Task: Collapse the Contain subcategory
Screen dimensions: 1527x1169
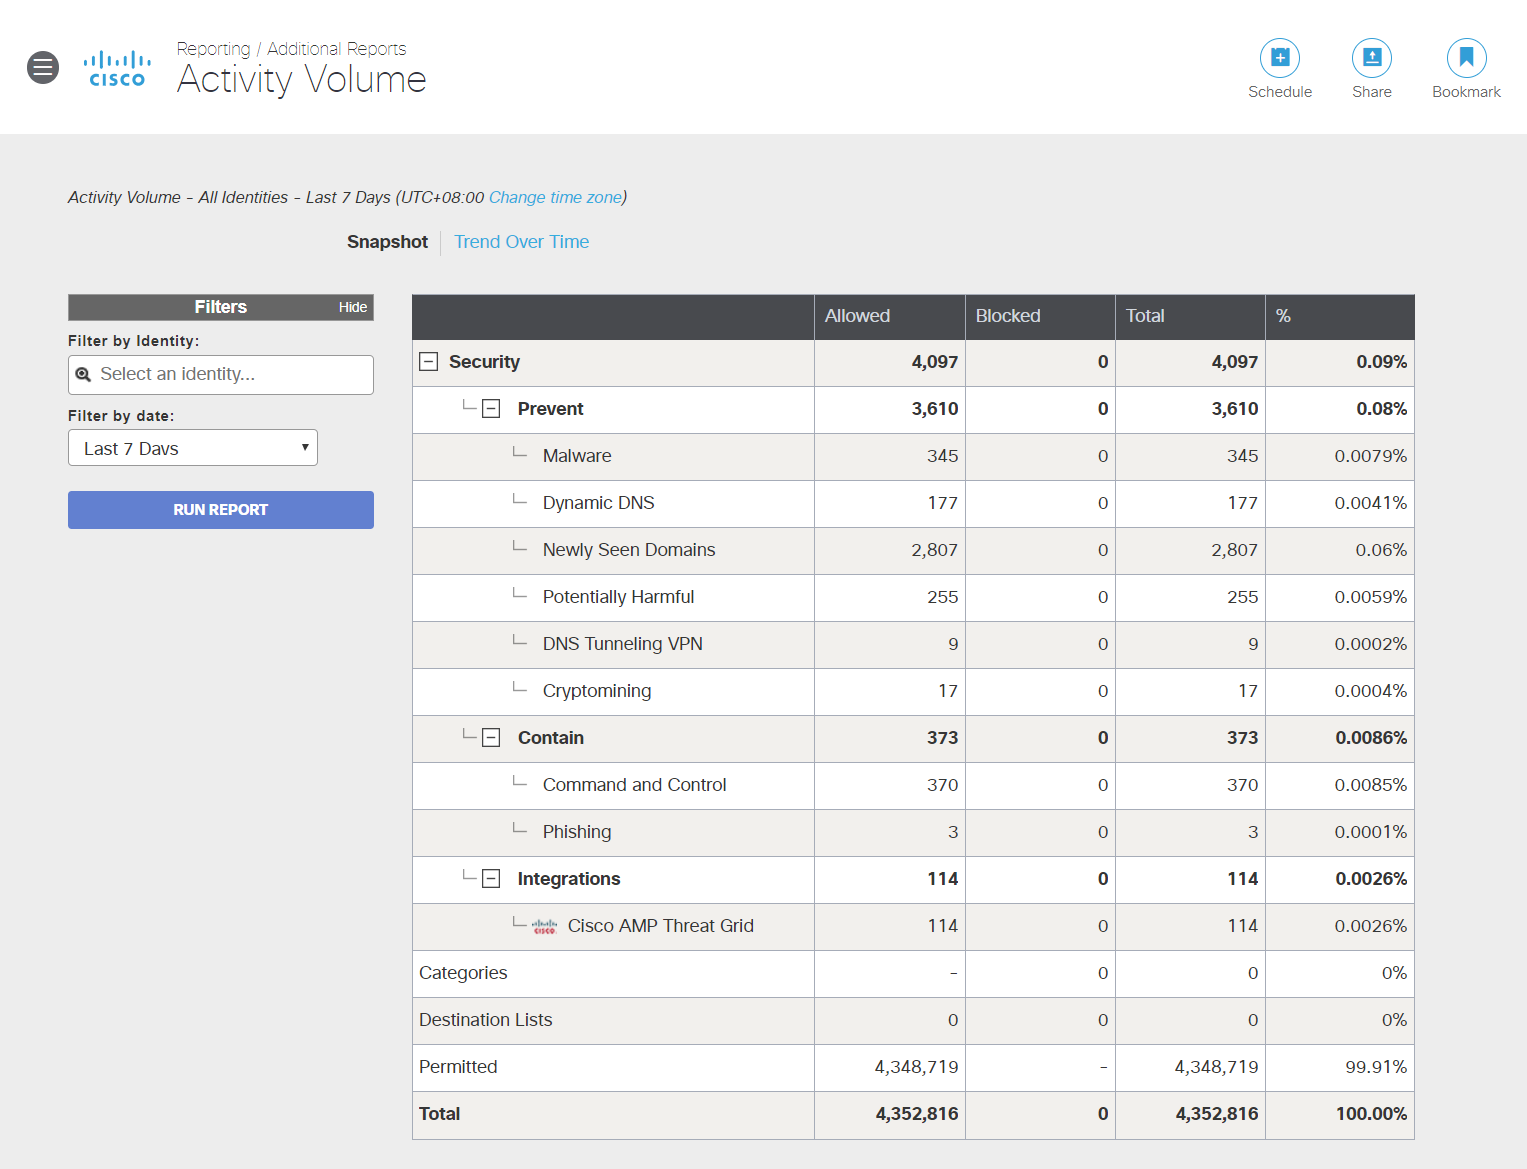Action: (x=490, y=737)
